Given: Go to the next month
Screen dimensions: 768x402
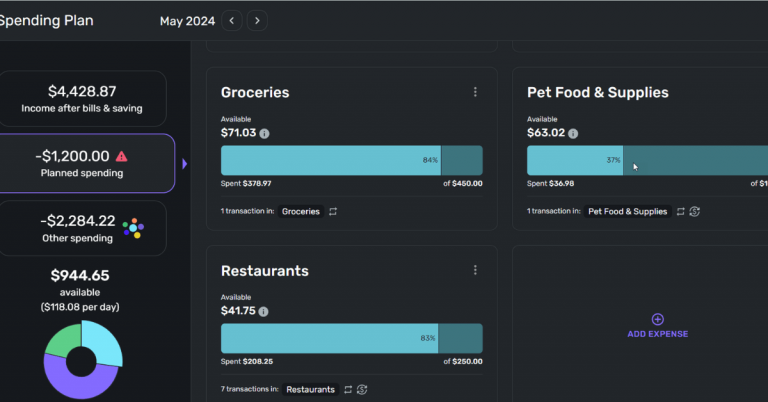Looking at the screenshot, I should [x=258, y=20].
